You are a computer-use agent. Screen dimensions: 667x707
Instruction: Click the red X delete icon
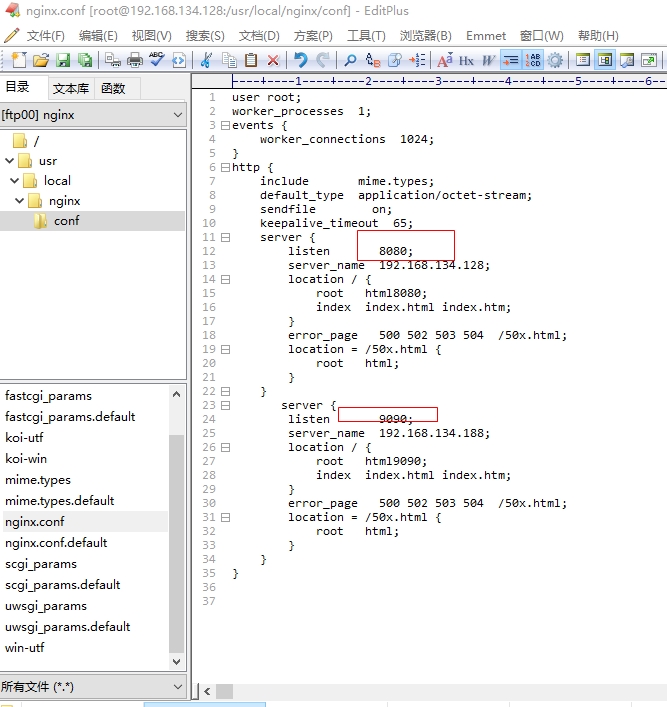(x=273, y=60)
